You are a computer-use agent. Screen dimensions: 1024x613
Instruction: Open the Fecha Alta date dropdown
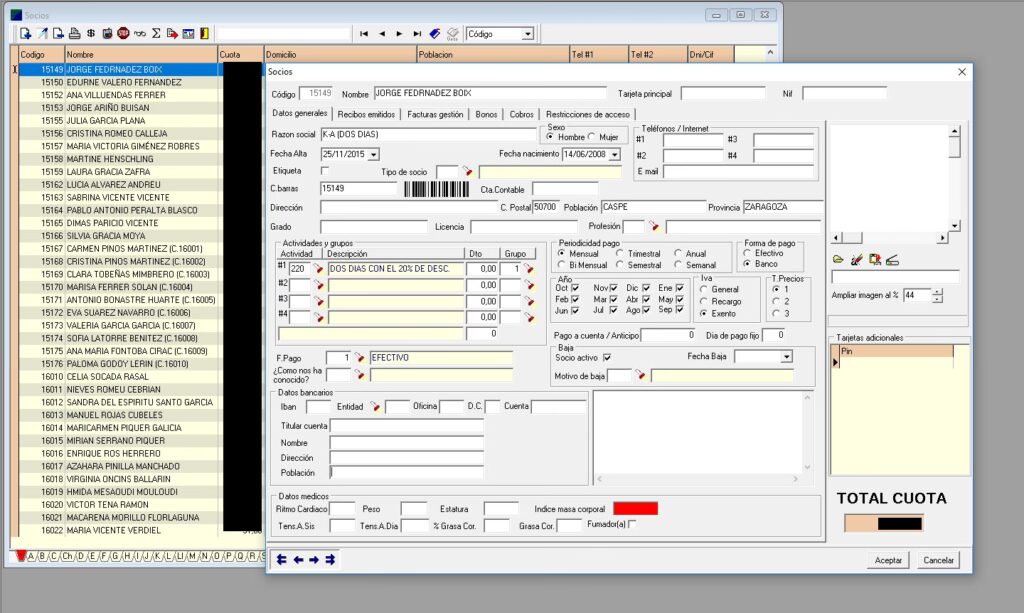pyautogui.click(x=373, y=155)
